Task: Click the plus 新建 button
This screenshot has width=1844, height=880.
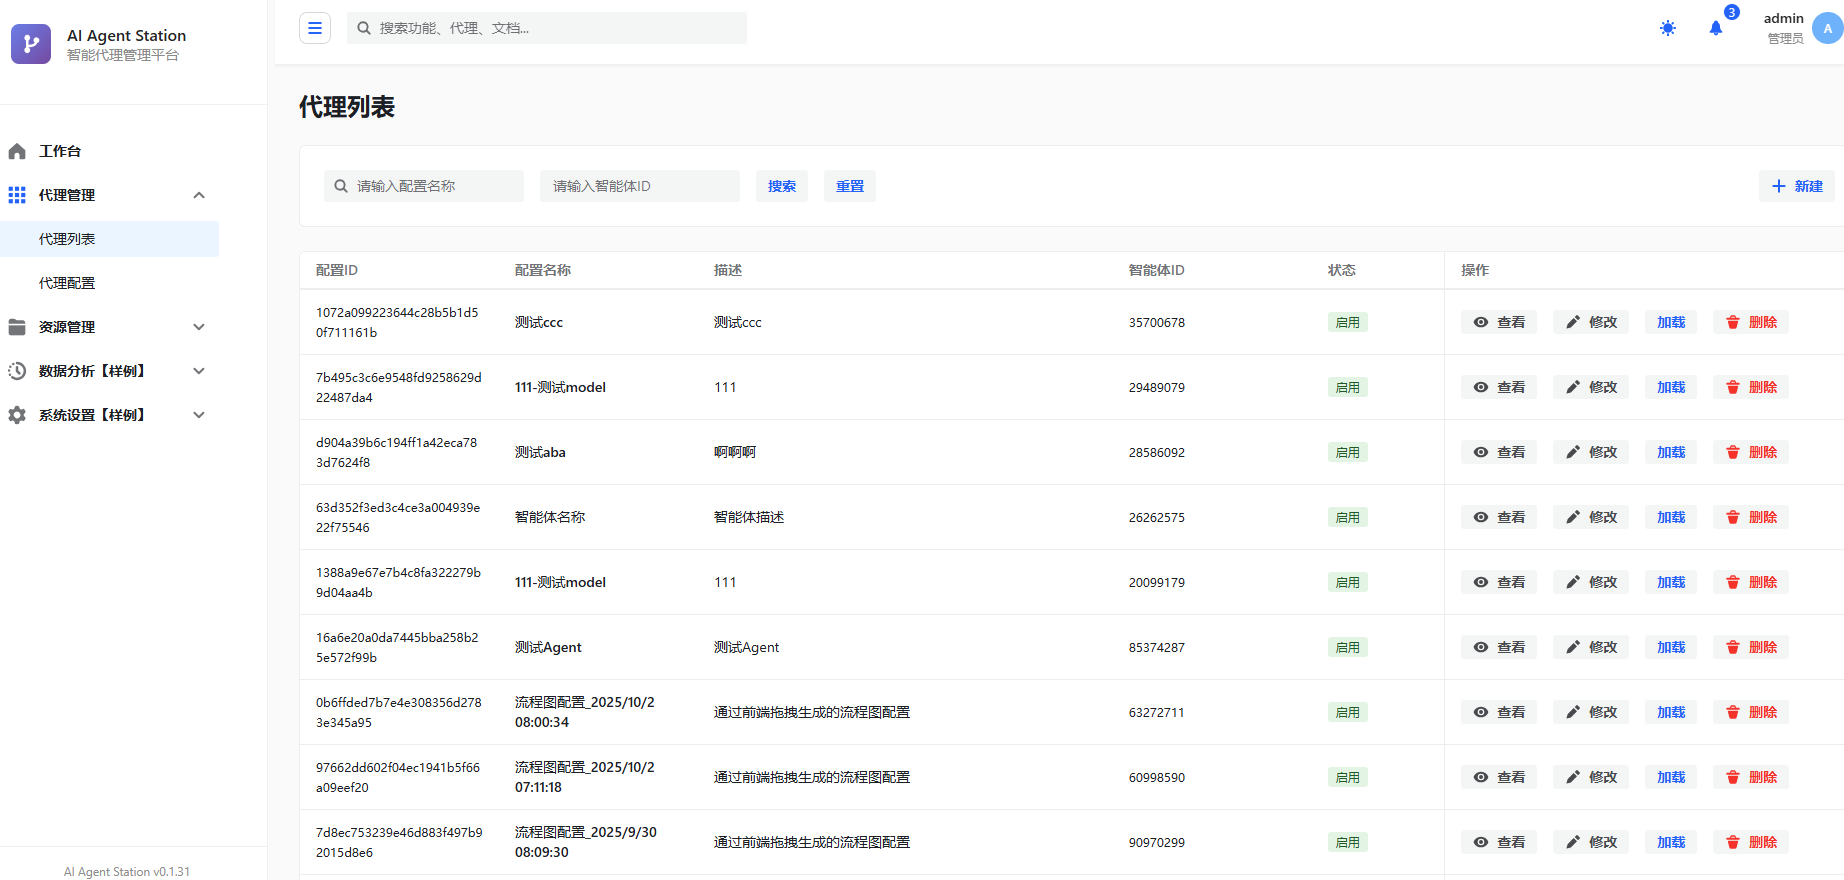Action: pos(1796,186)
